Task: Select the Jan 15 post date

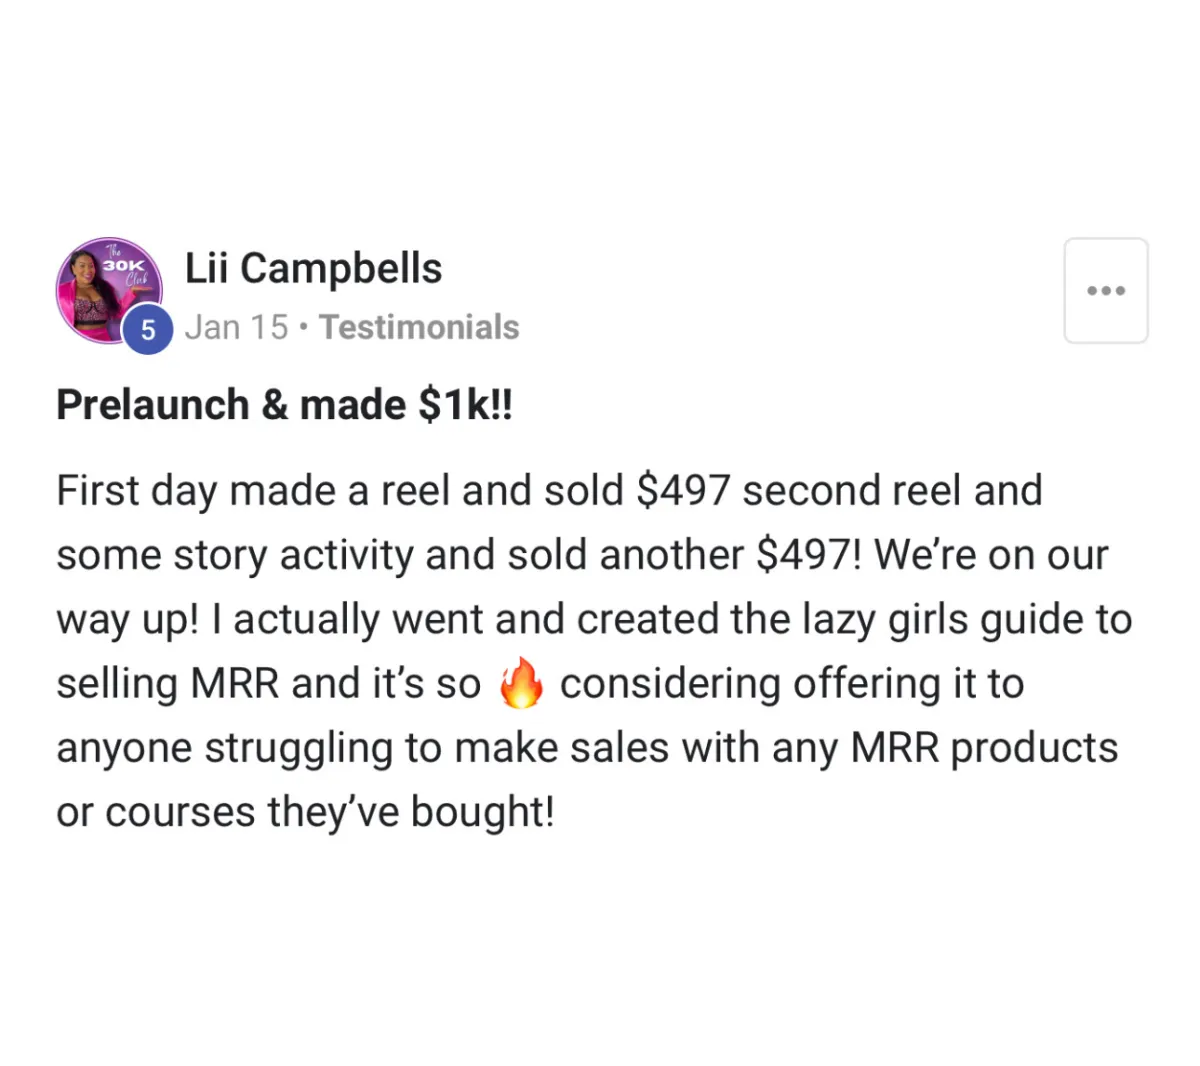Action: tap(236, 327)
